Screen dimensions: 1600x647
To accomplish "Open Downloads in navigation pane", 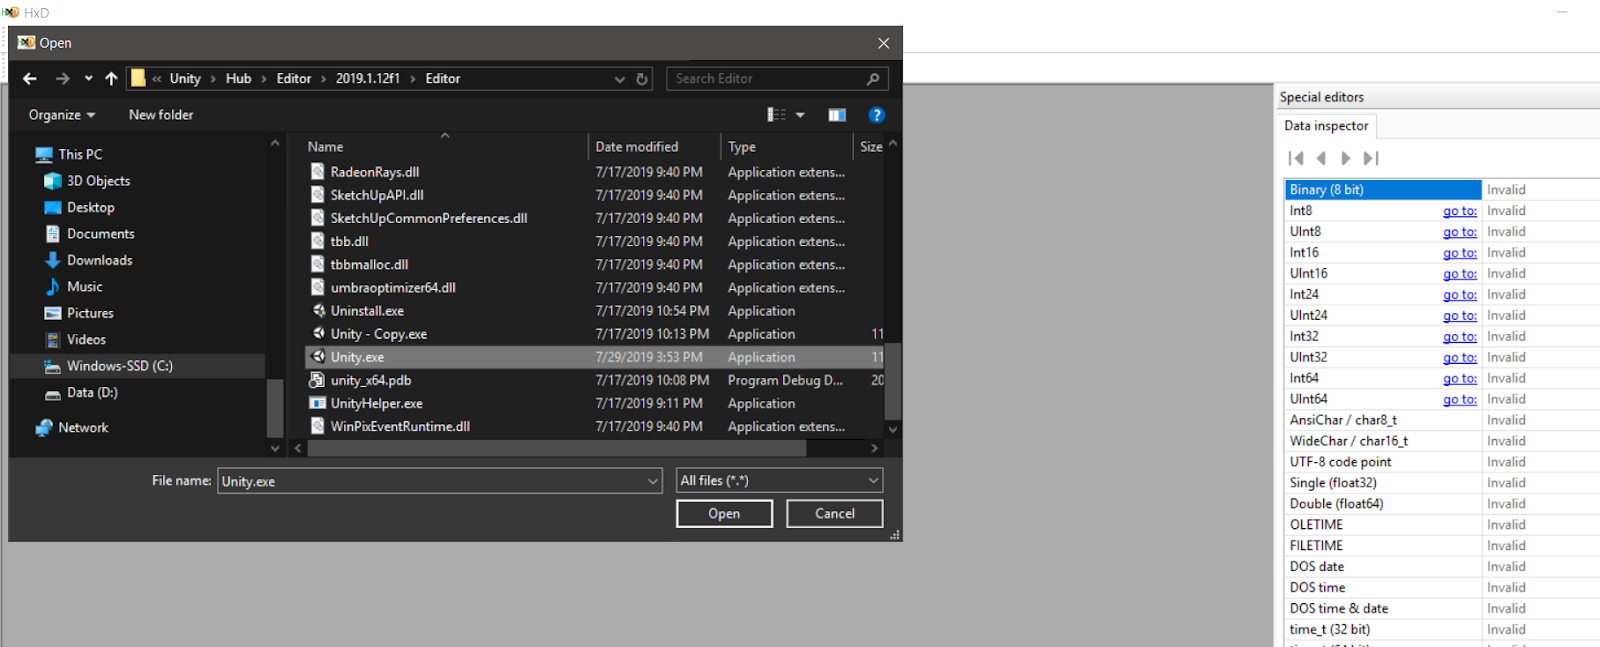I will 99,260.
